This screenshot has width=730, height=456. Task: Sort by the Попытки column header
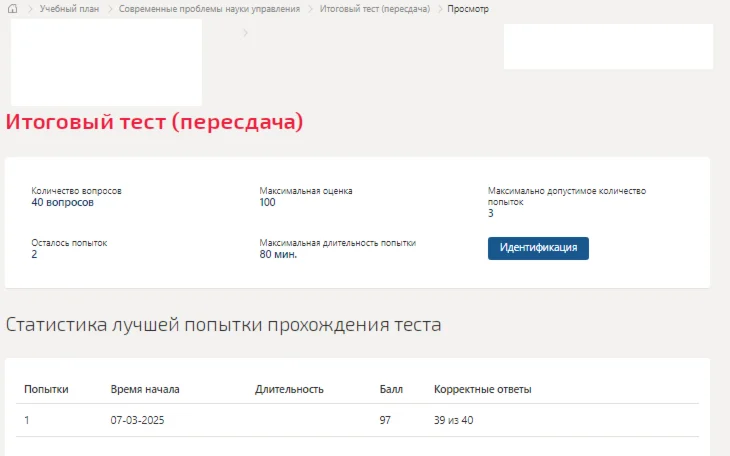(46, 389)
